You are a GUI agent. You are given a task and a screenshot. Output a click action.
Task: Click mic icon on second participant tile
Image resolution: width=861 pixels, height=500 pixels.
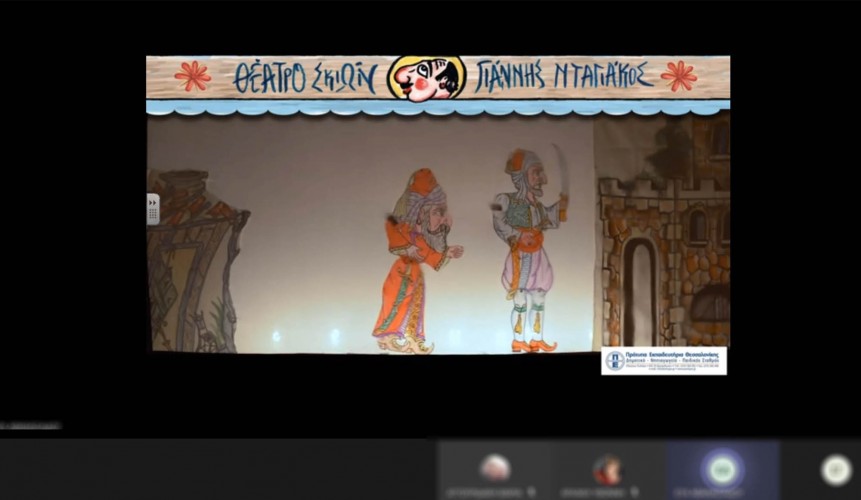(633, 492)
